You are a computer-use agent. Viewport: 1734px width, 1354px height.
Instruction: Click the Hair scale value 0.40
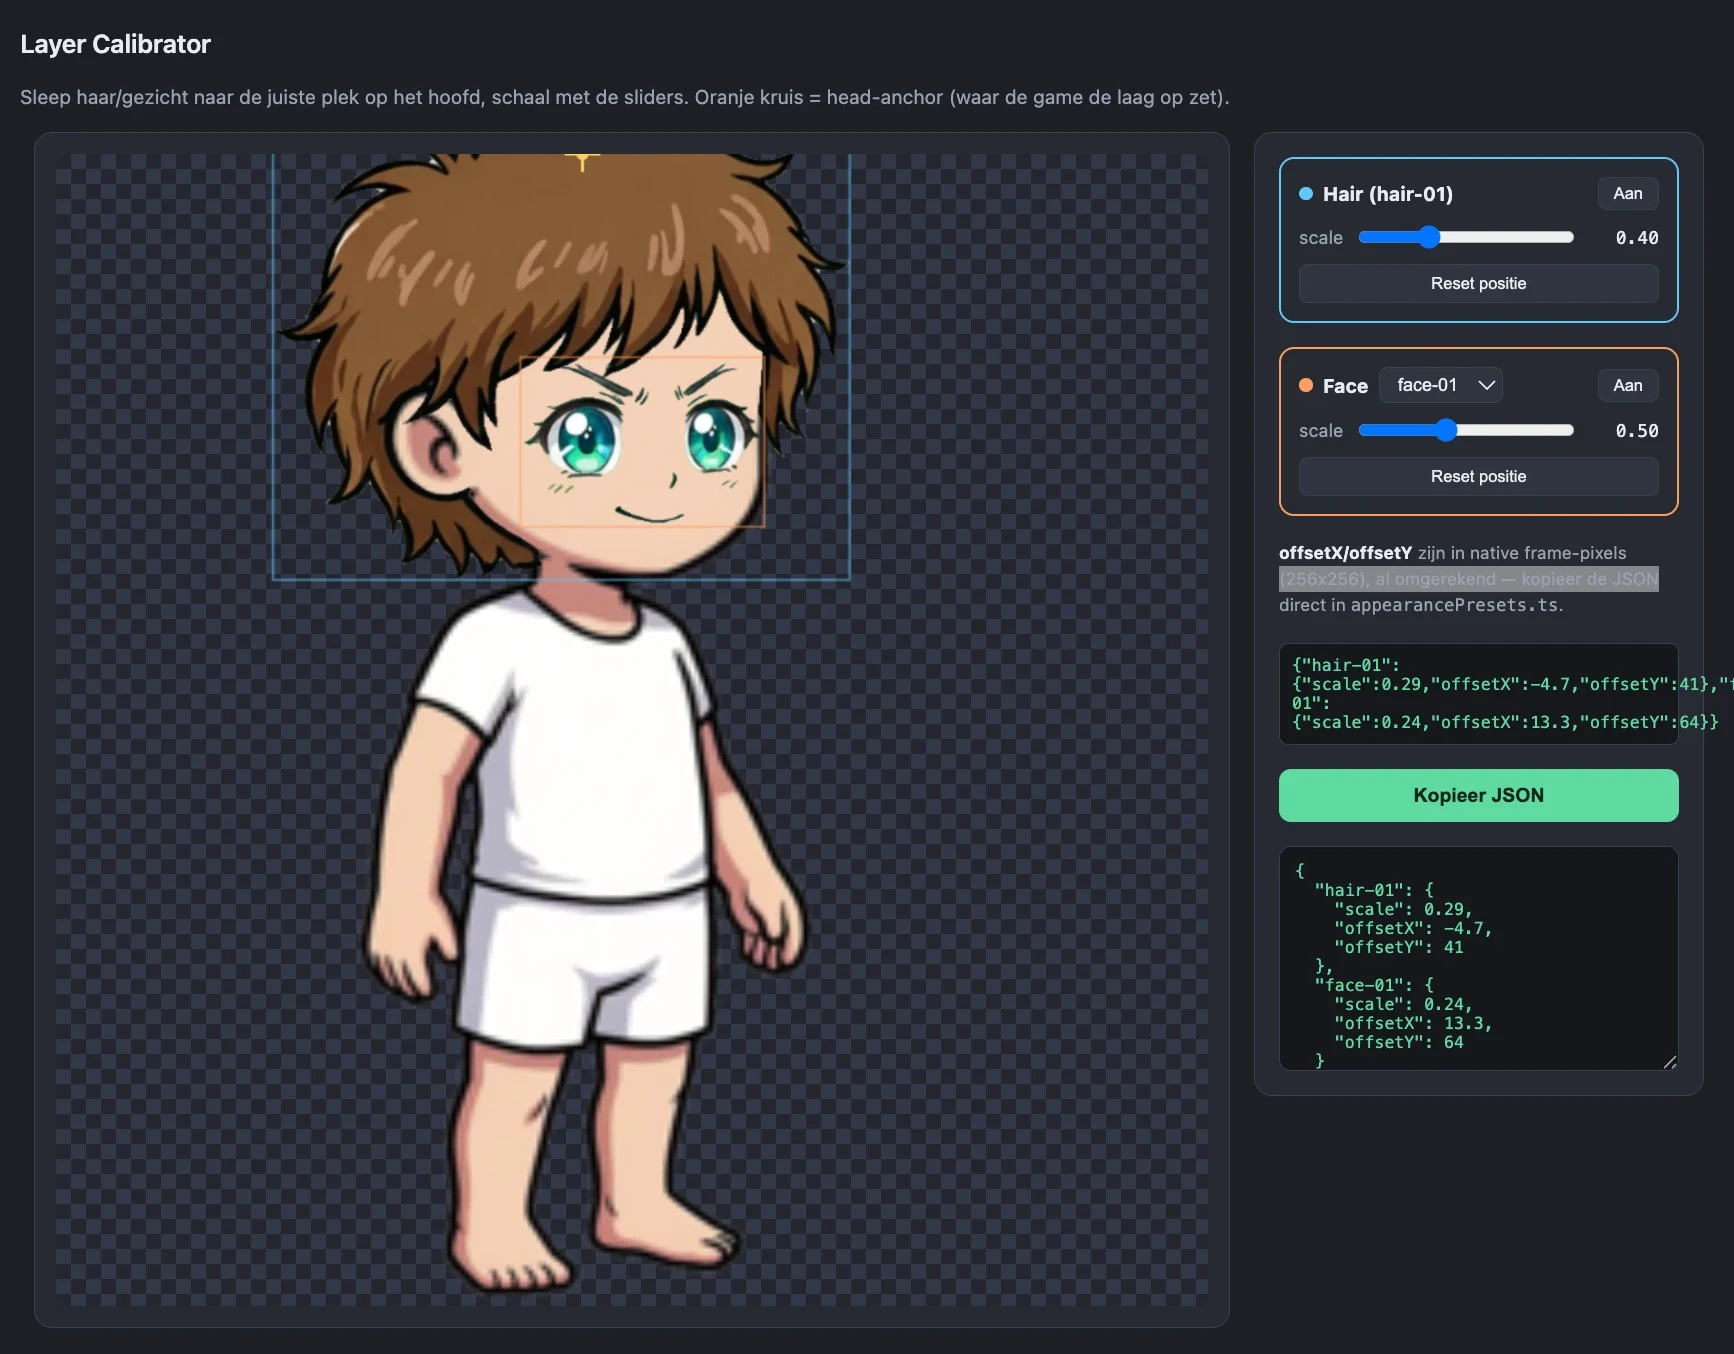pos(1636,237)
